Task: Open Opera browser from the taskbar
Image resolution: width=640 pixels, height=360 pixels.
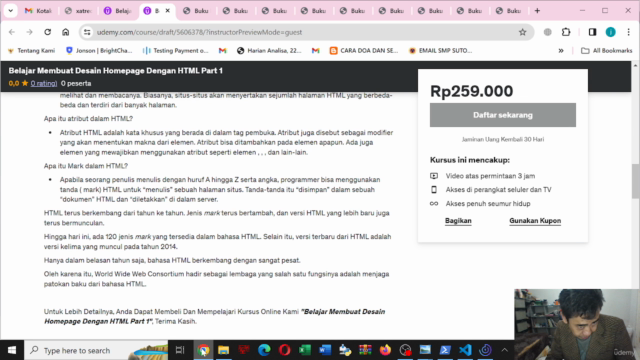Action: [284, 350]
